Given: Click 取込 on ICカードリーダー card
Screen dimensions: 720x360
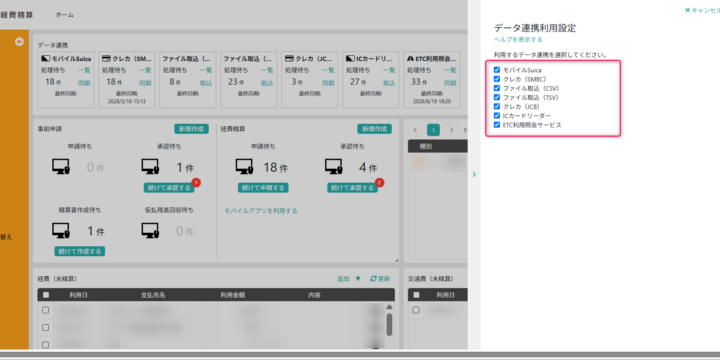Looking at the screenshot, I should pyautogui.click(x=389, y=83).
